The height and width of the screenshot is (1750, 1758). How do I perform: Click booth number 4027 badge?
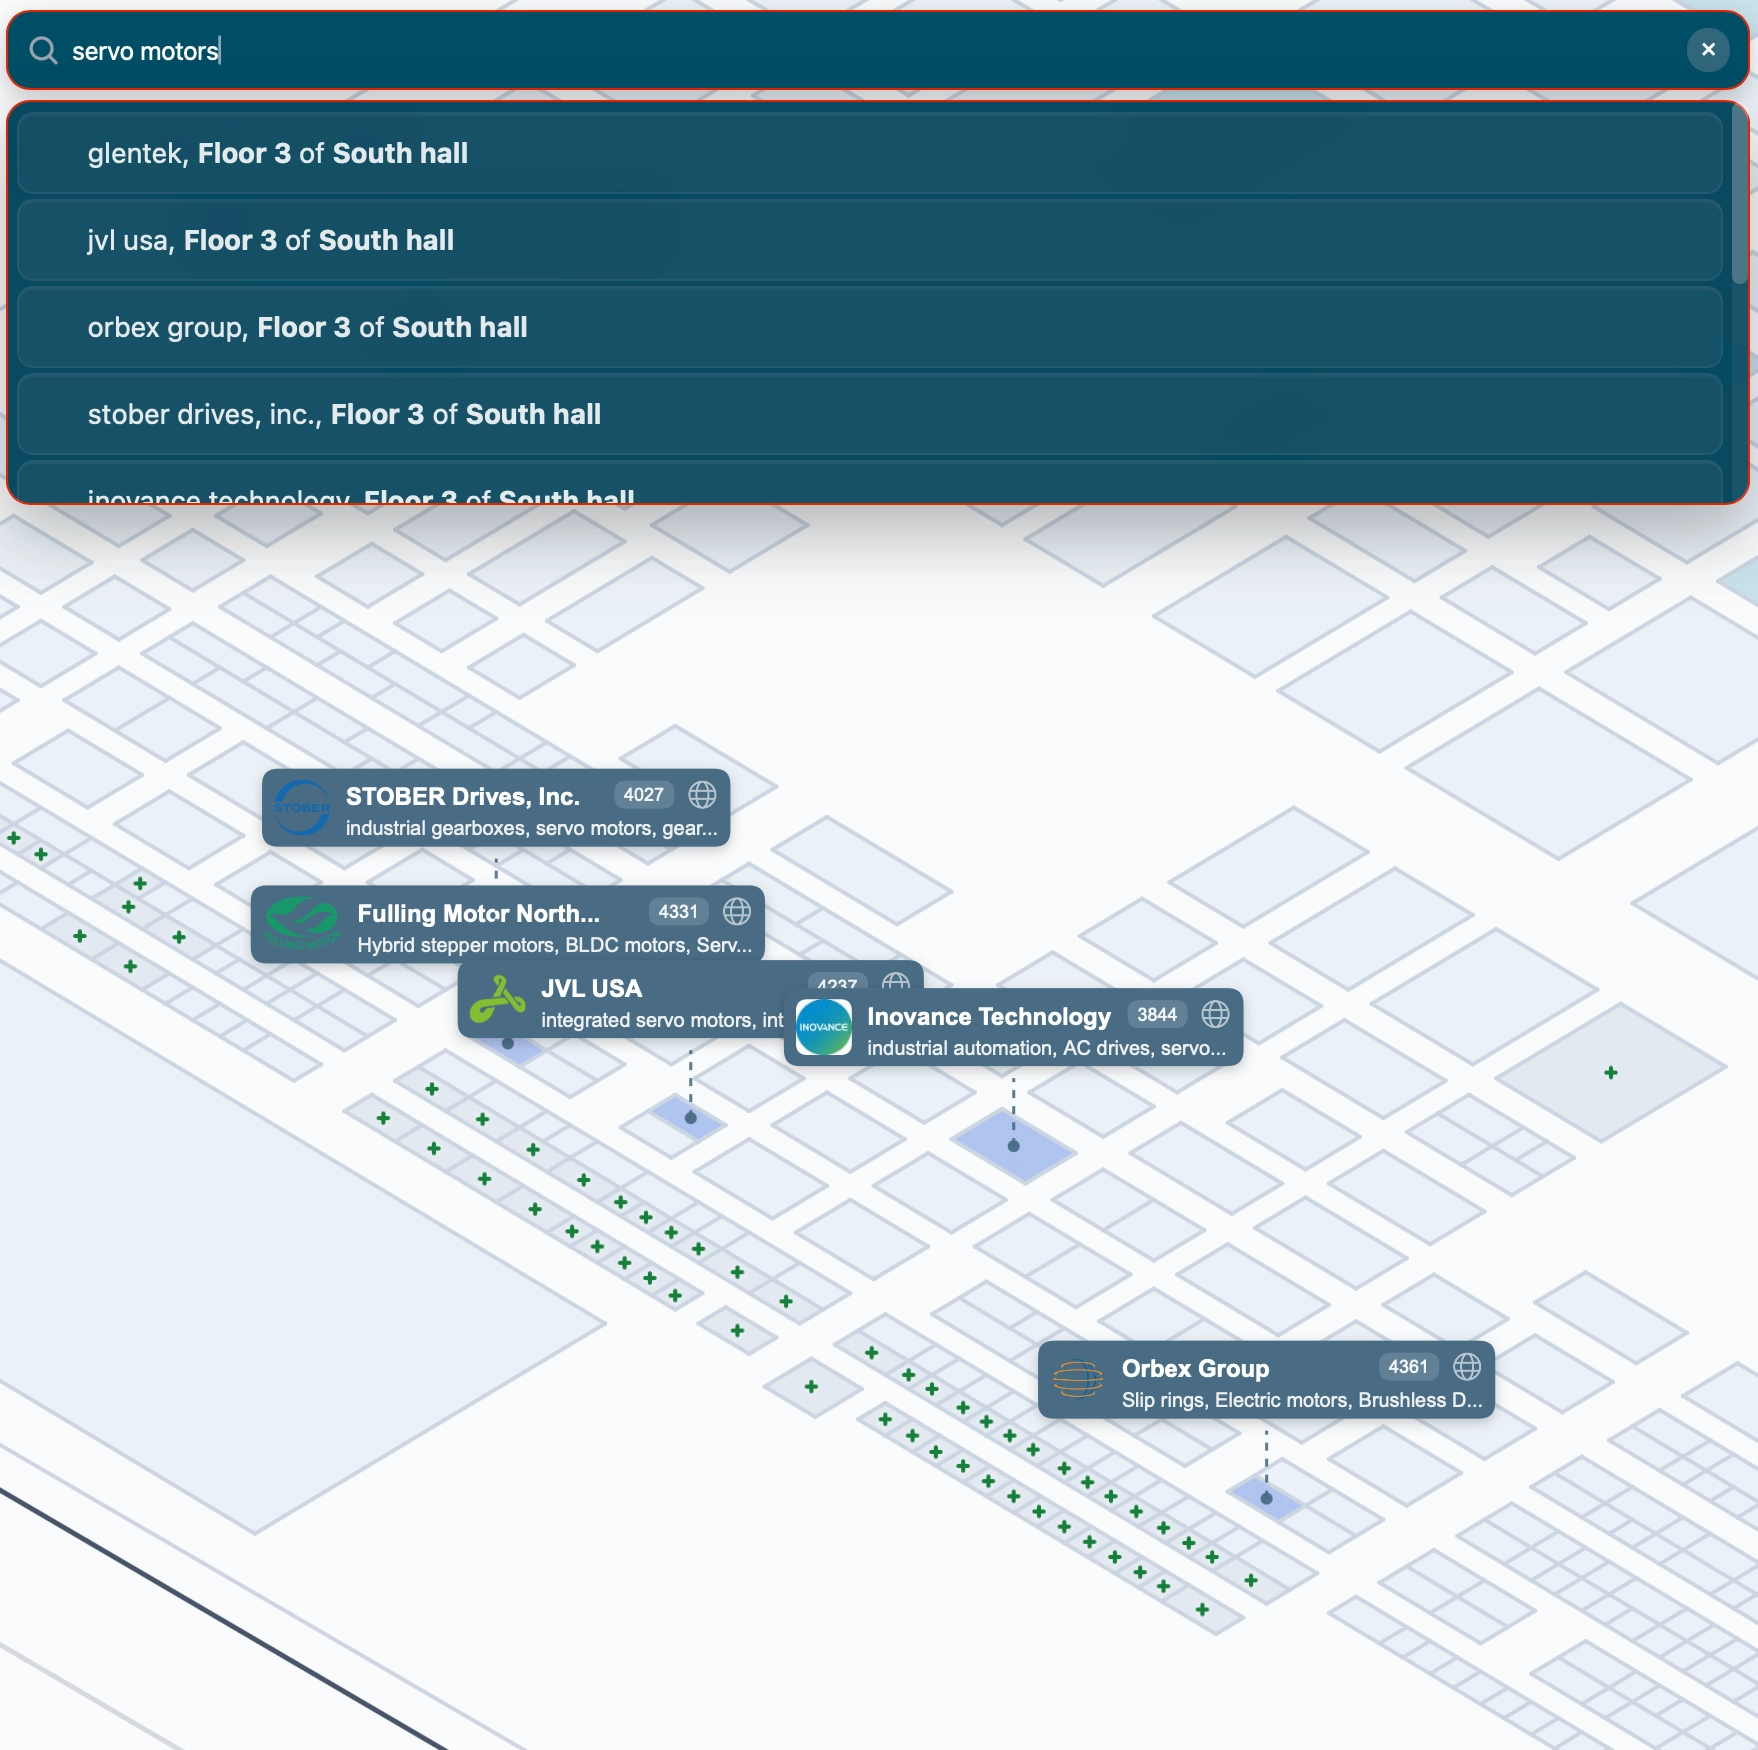tap(644, 795)
